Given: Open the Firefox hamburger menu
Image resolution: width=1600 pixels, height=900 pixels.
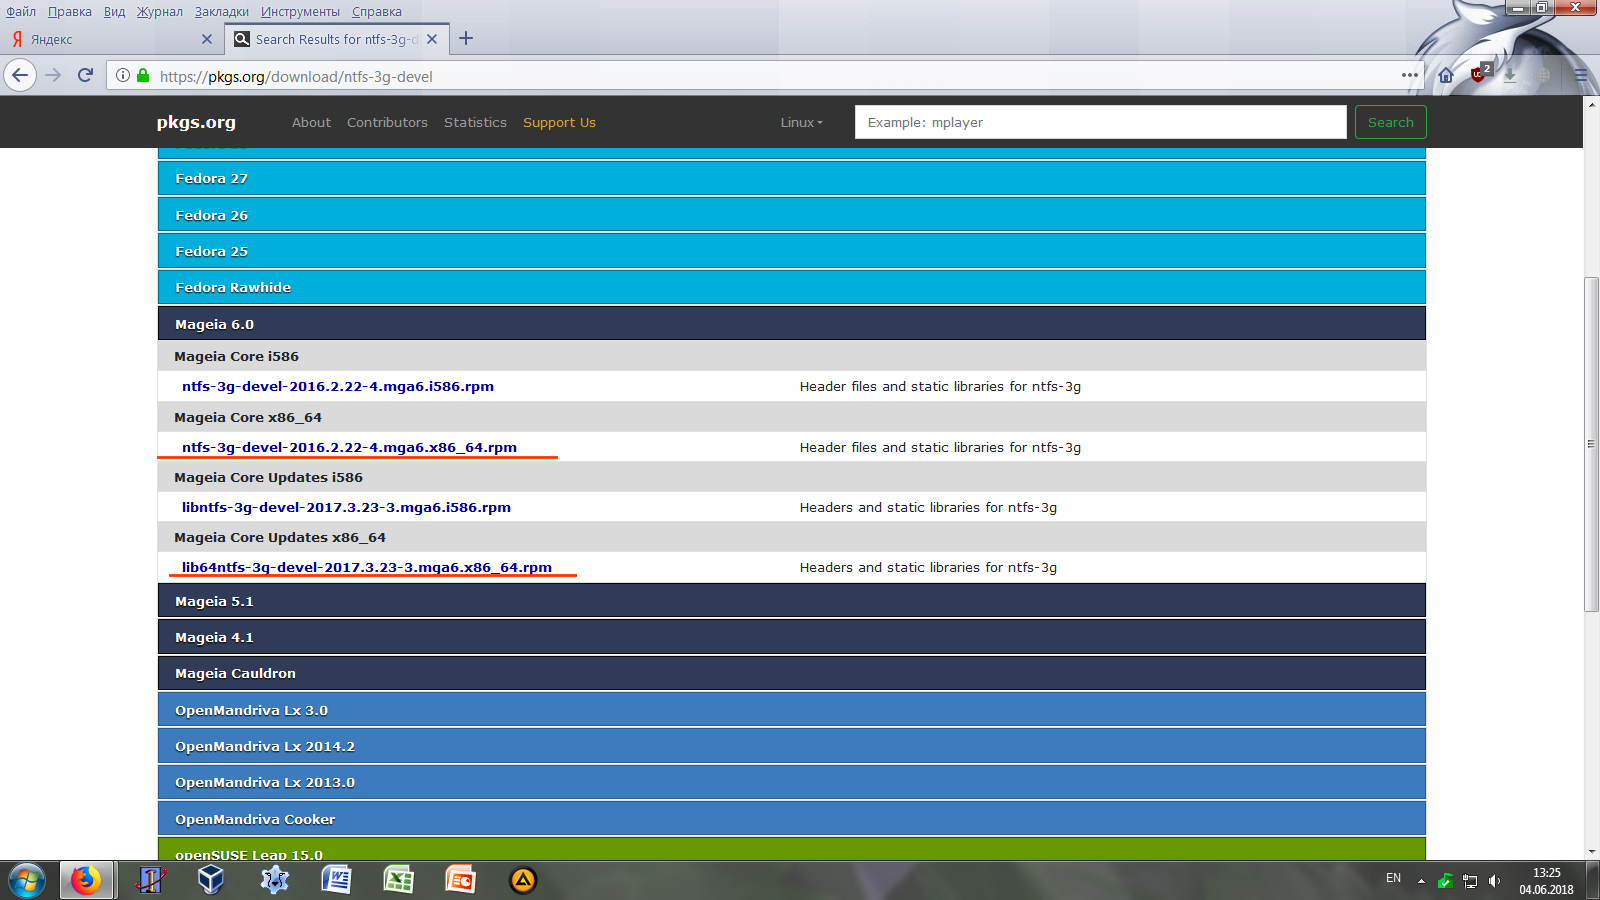Looking at the screenshot, I should click(x=1581, y=75).
